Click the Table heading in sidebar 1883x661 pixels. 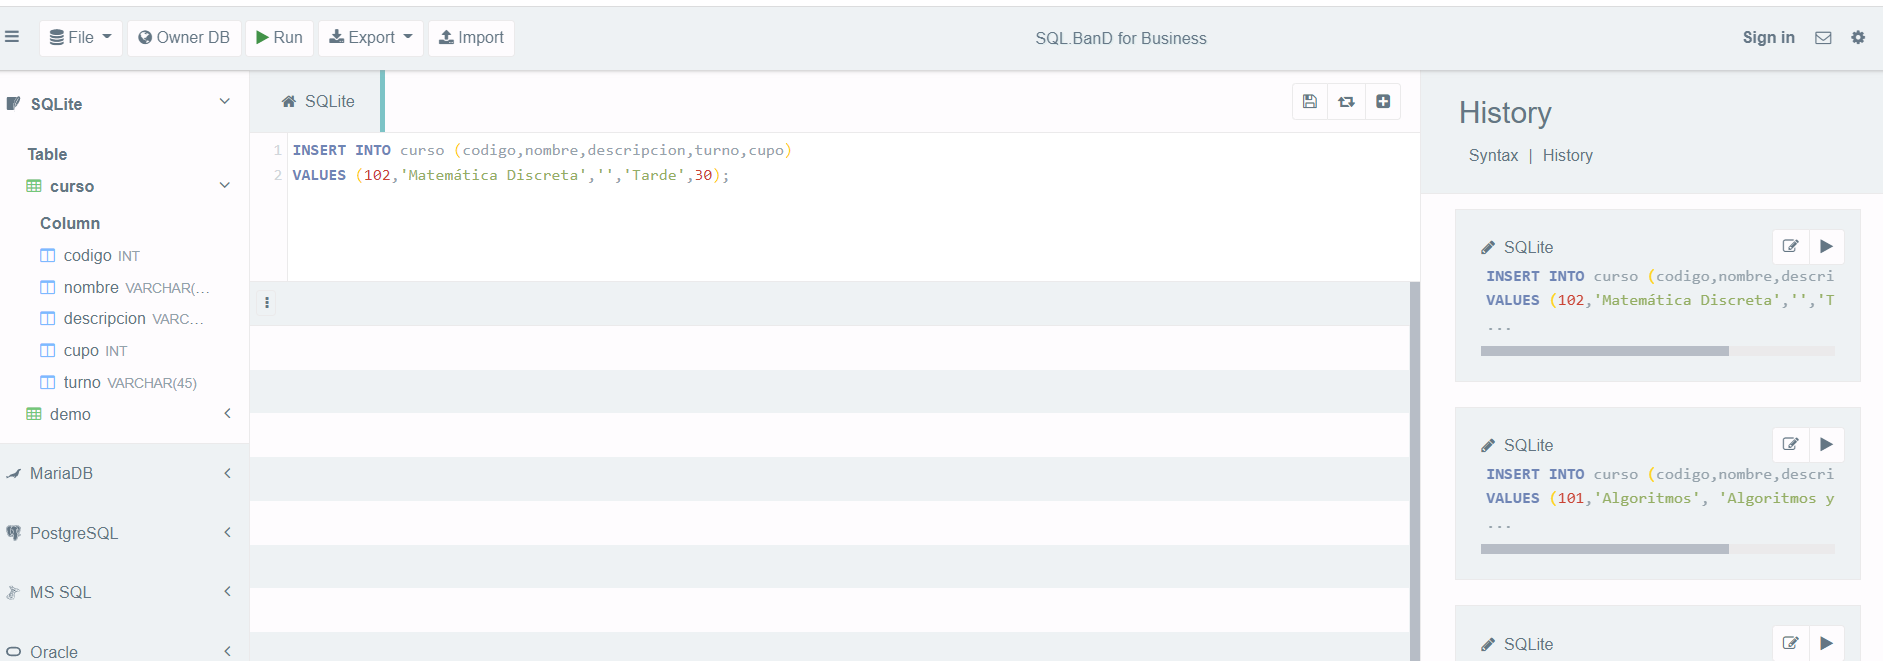(x=47, y=154)
